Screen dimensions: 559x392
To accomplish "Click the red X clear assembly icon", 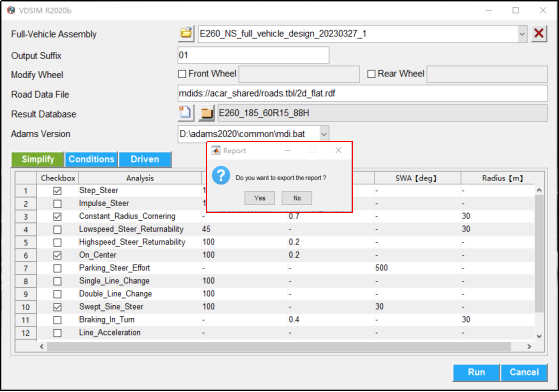I will click(x=539, y=33).
